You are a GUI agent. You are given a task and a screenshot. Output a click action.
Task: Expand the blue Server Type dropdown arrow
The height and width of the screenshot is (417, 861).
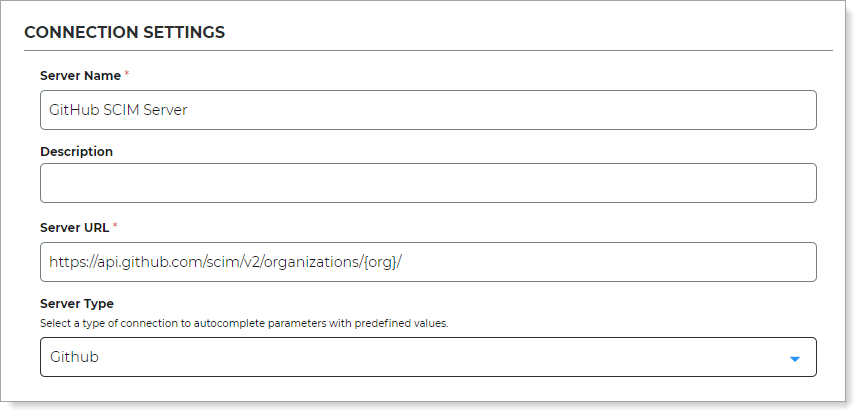click(x=795, y=358)
